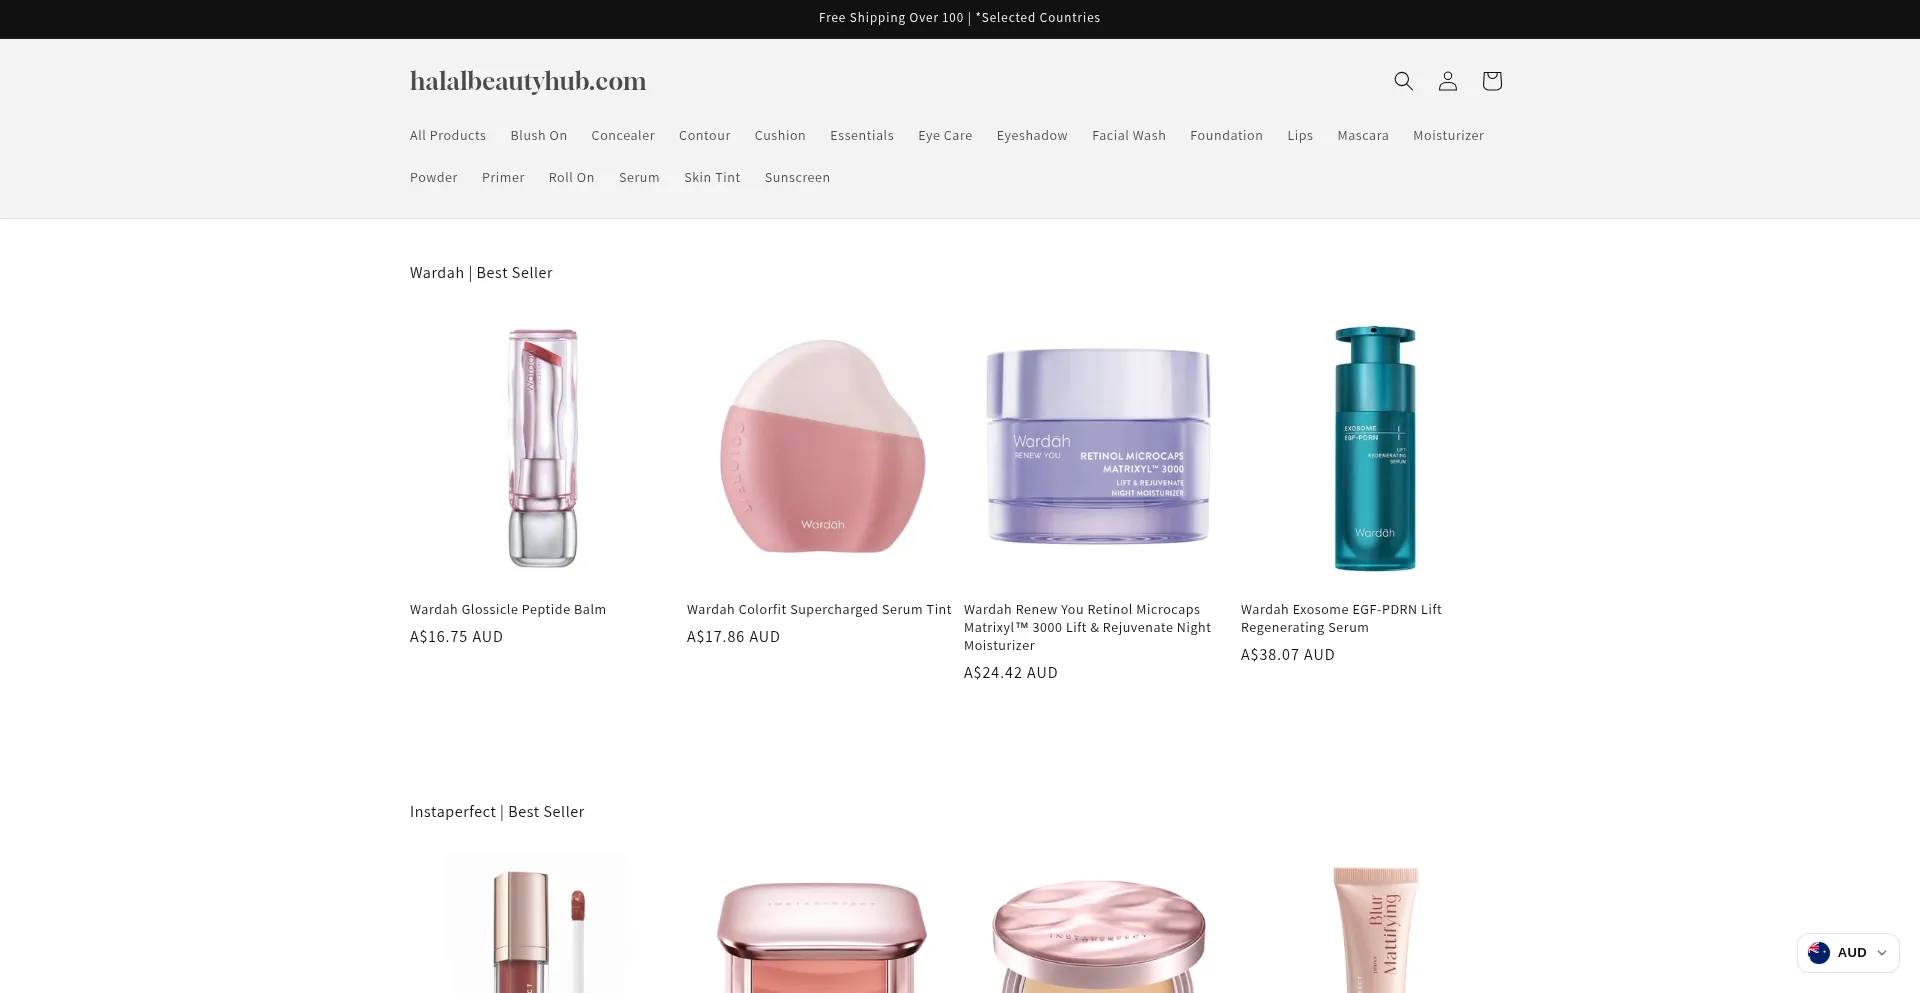The height and width of the screenshot is (993, 1920).
Task: Open Contour category
Action: pyautogui.click(x=705, y=136)
